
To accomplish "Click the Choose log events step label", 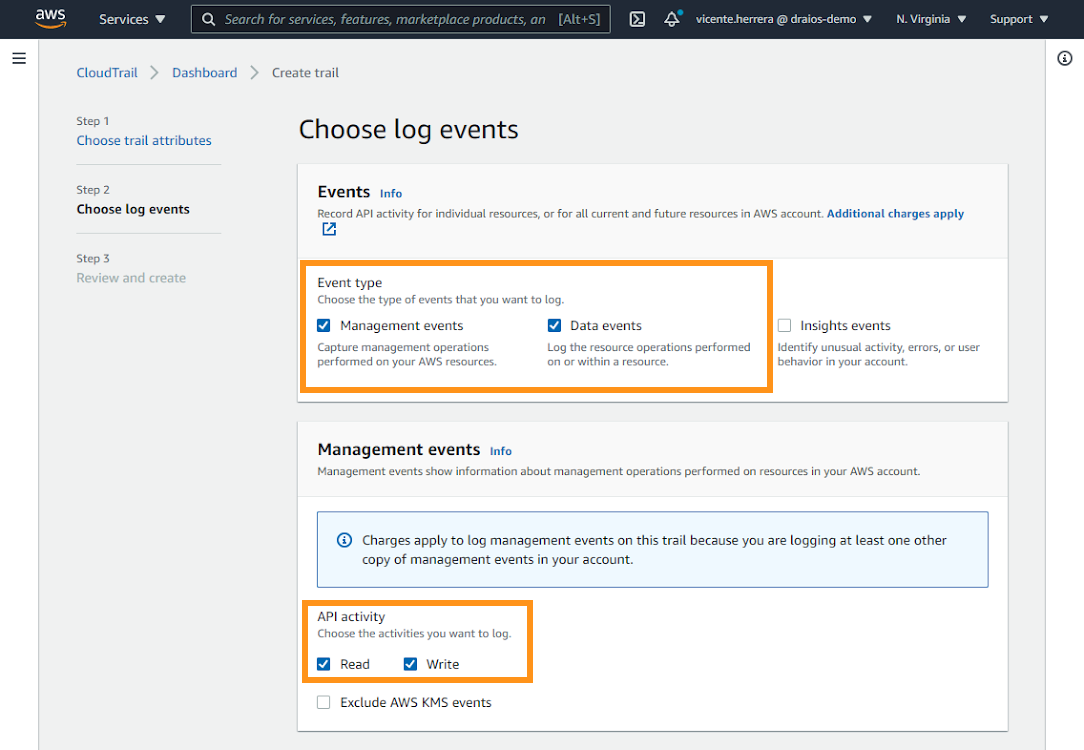I will (133, 209).
